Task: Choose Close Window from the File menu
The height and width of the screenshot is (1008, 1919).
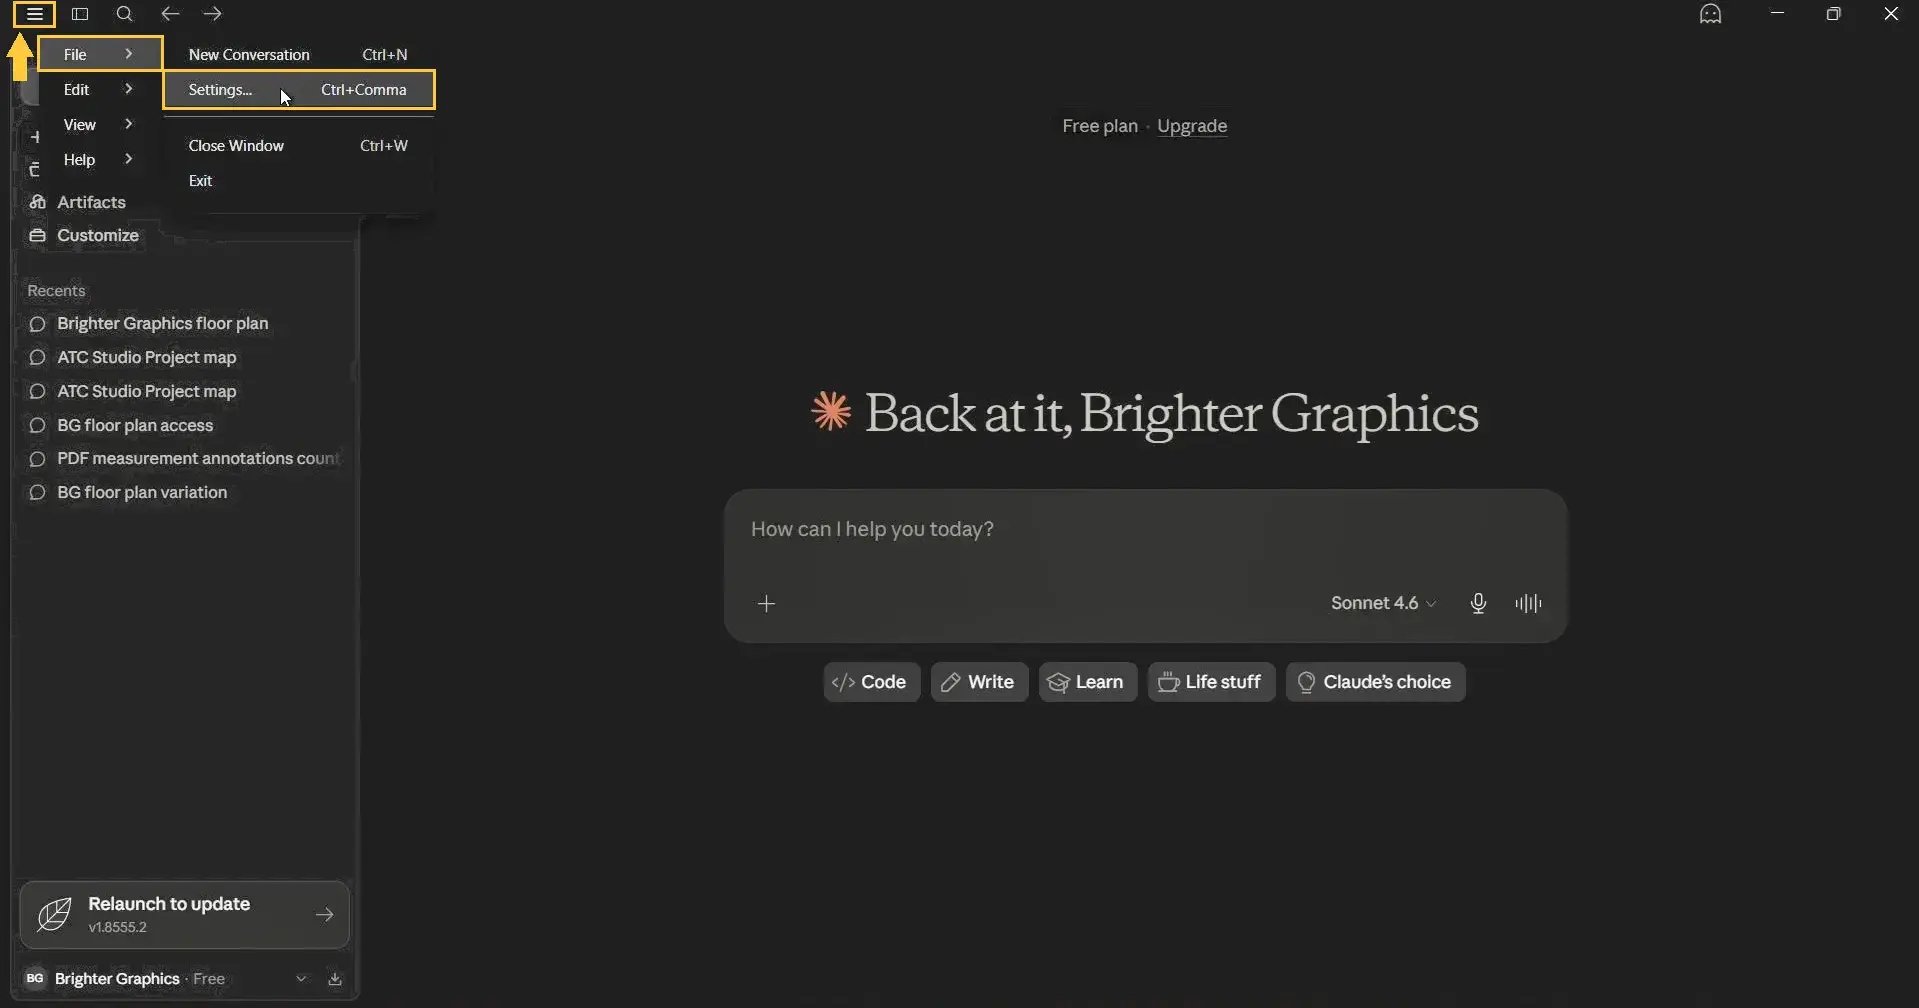Action: pyautogui.click(x=298, y=145)
